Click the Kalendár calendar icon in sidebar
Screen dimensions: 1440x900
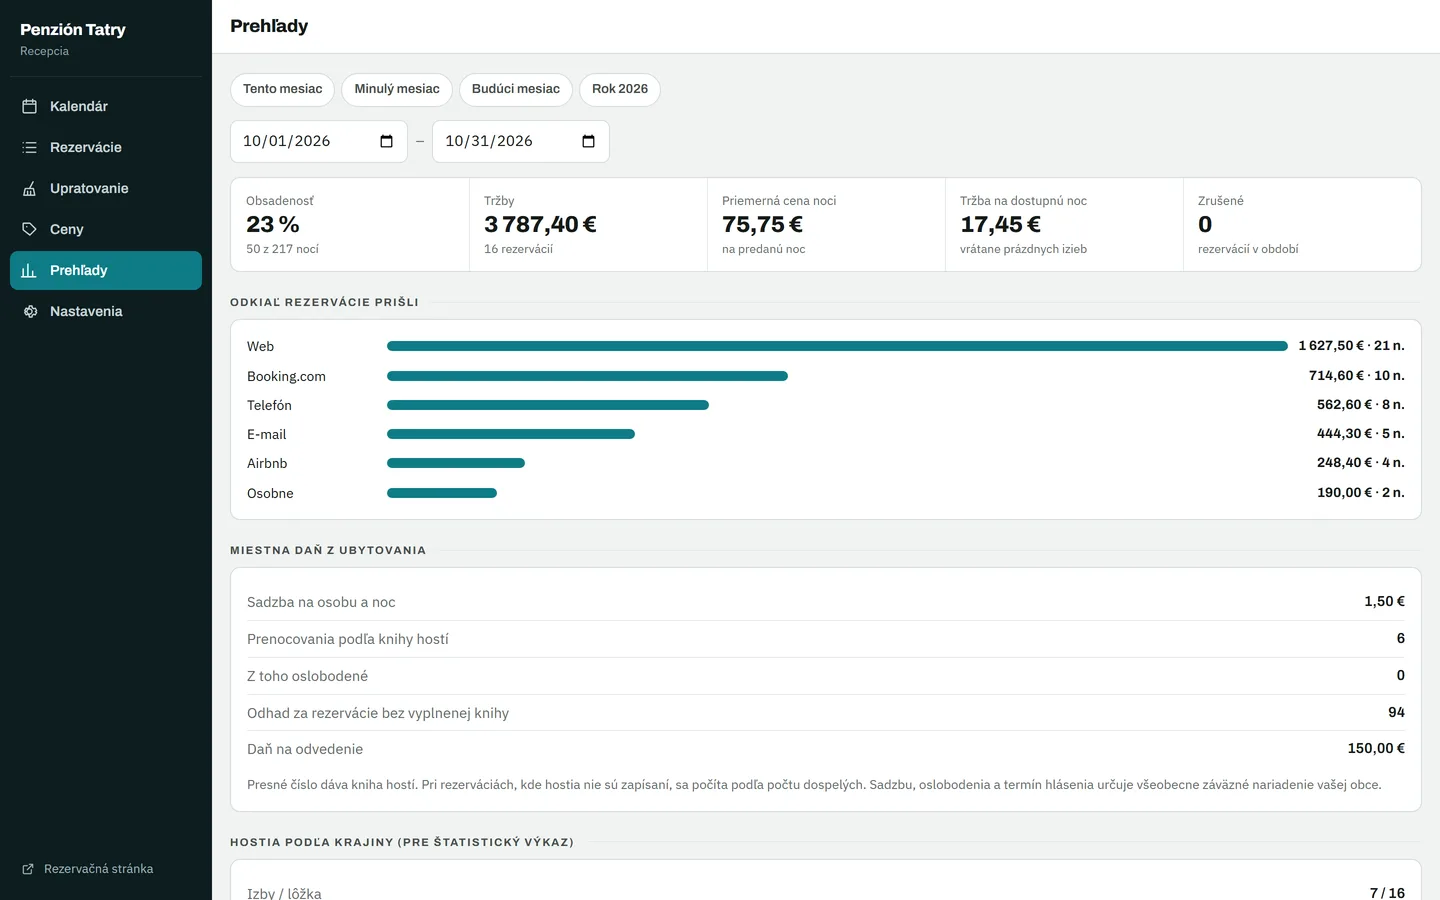coord(30,106)
